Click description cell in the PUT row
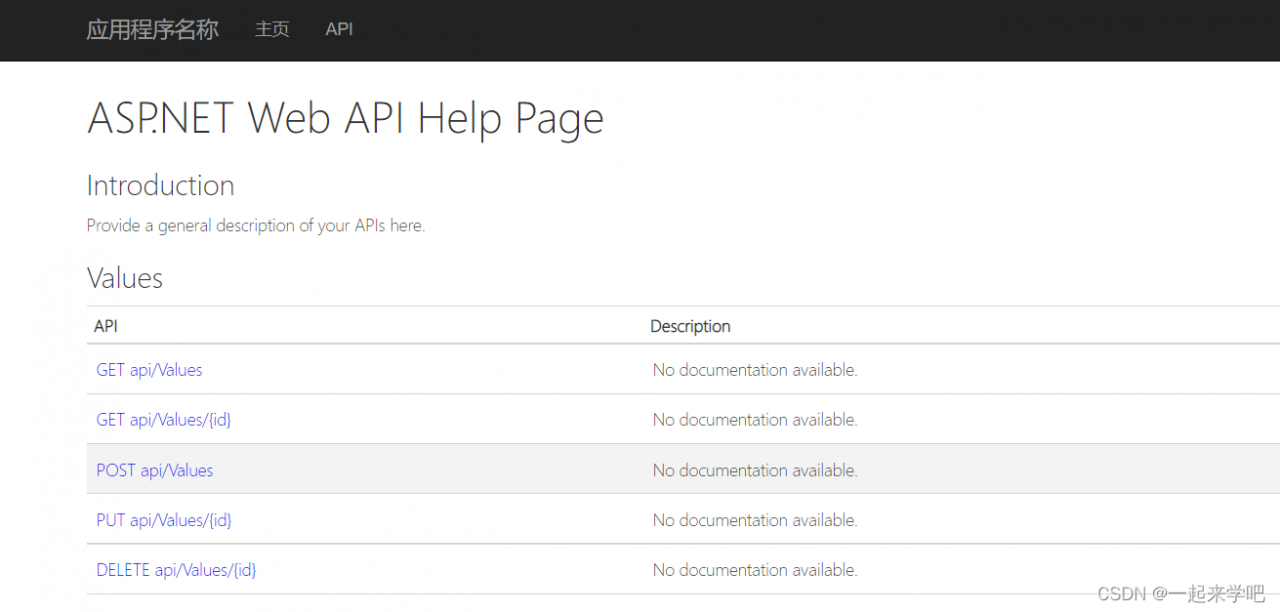 755,520
